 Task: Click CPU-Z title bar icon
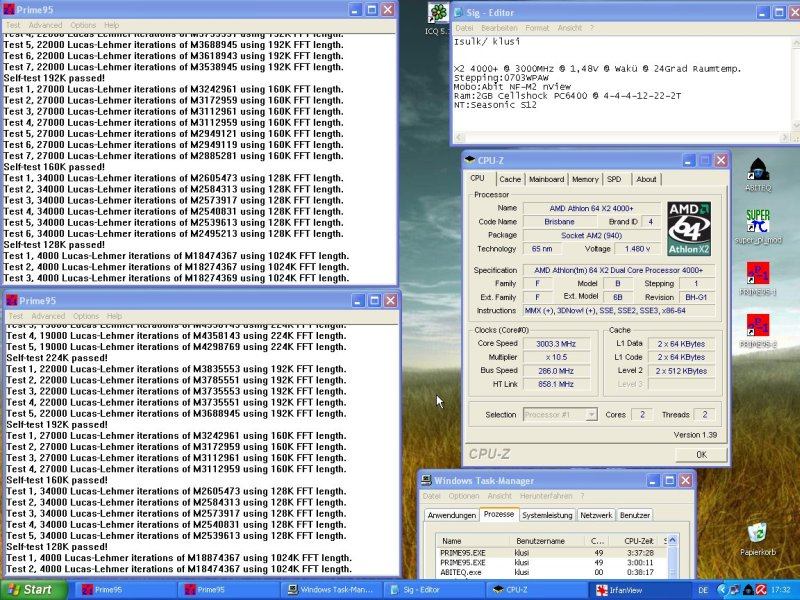(470, 160)
